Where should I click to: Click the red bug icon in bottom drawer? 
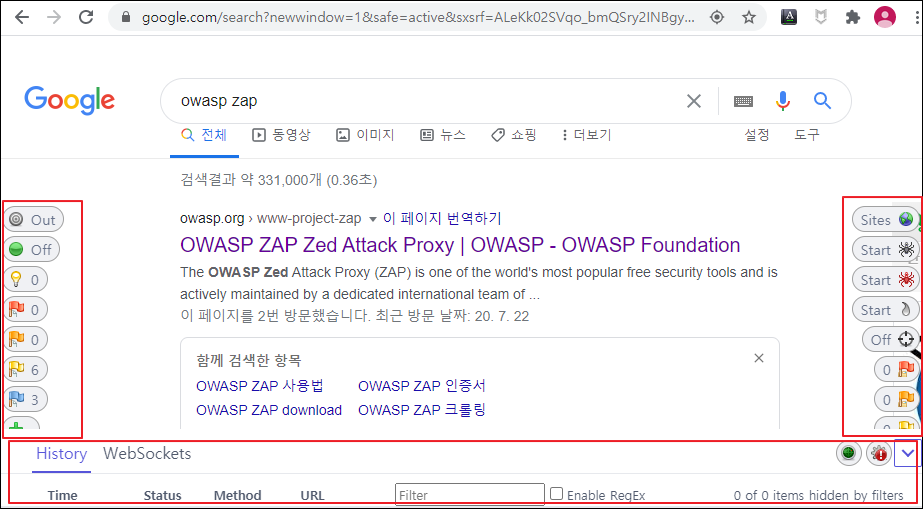(879, 453)
